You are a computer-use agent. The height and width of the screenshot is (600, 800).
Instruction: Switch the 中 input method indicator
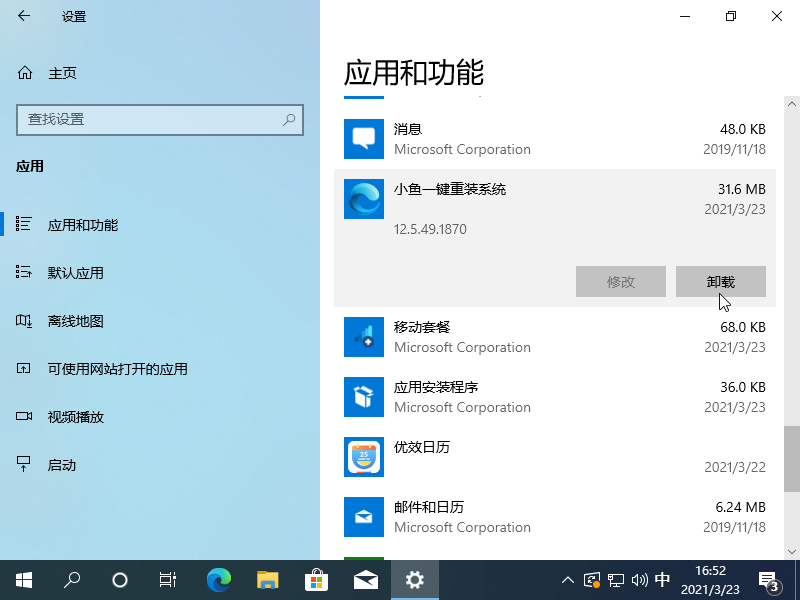662,580
